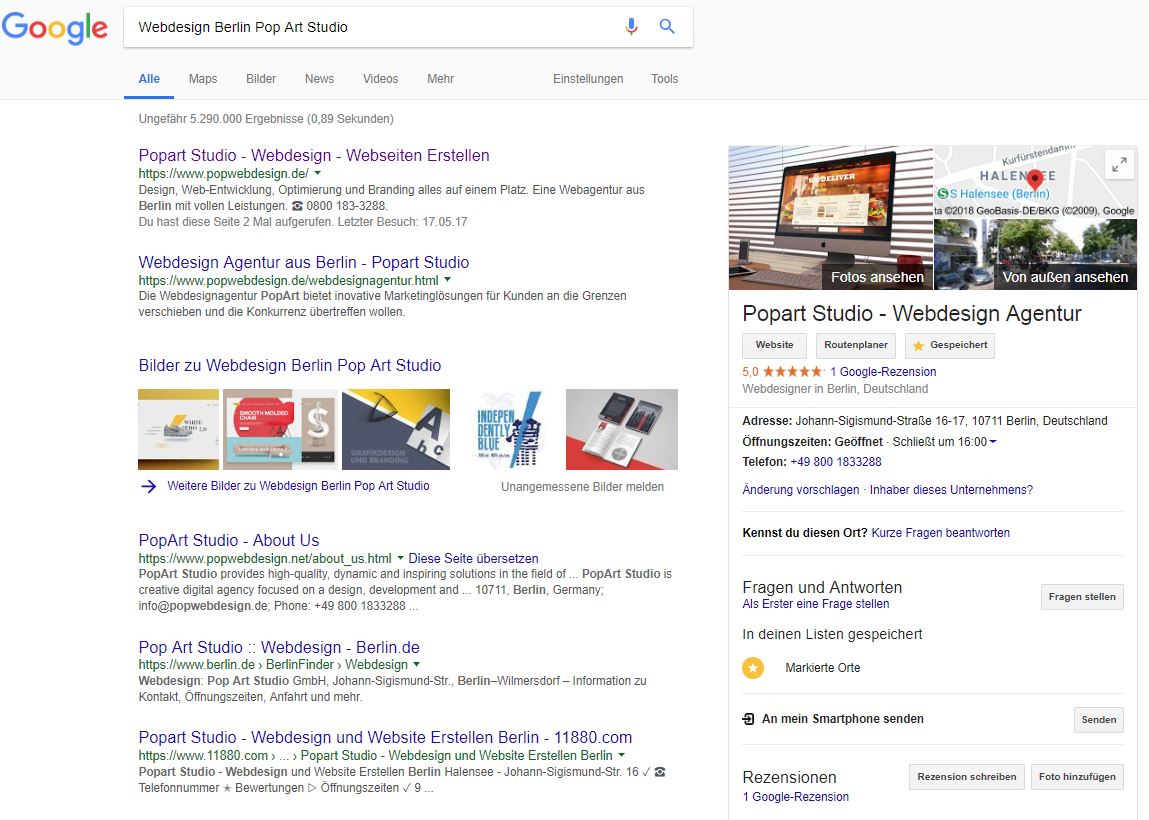Click the arrow icon beside Weitere Bilder

[149, 487]
